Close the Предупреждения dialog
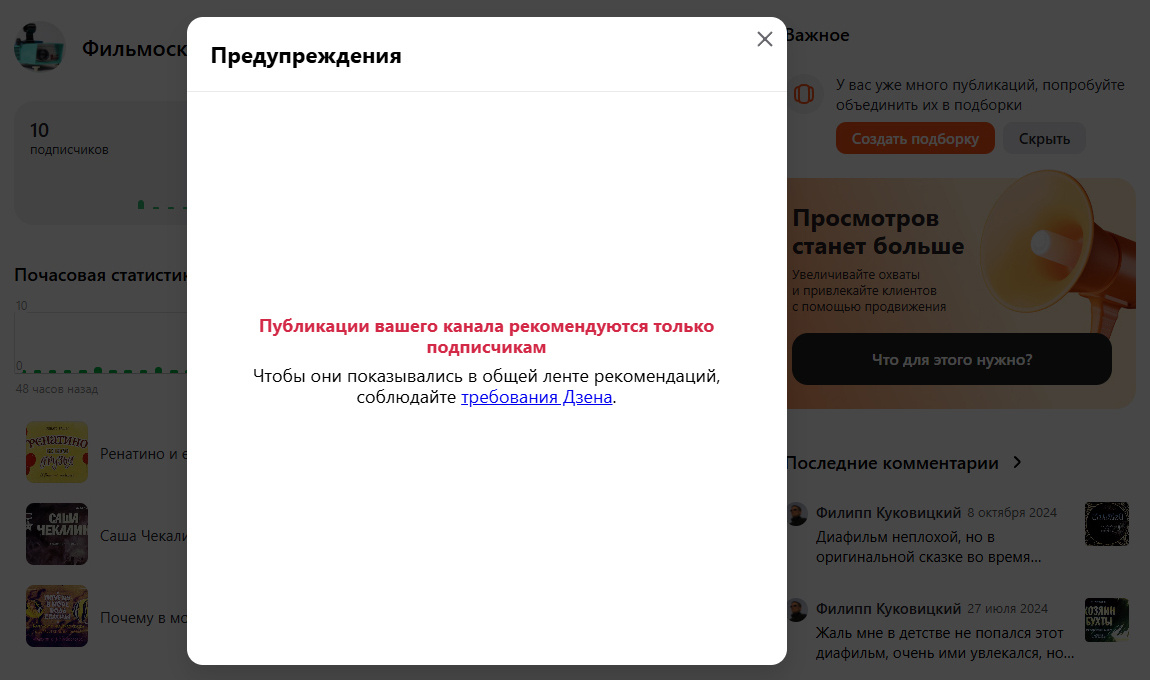 point(764,39)
